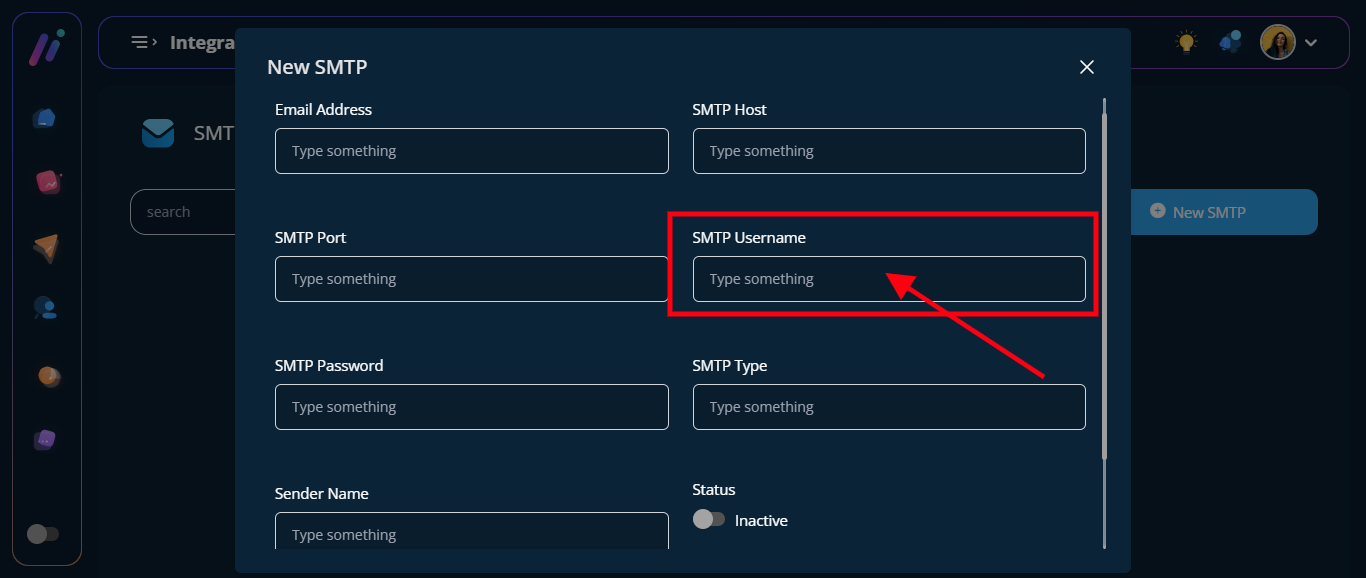Image resolution: width=1366 pixels, height=578 pixels.
Task: Open the blue notification bell icon
Action: point(1230,42)
